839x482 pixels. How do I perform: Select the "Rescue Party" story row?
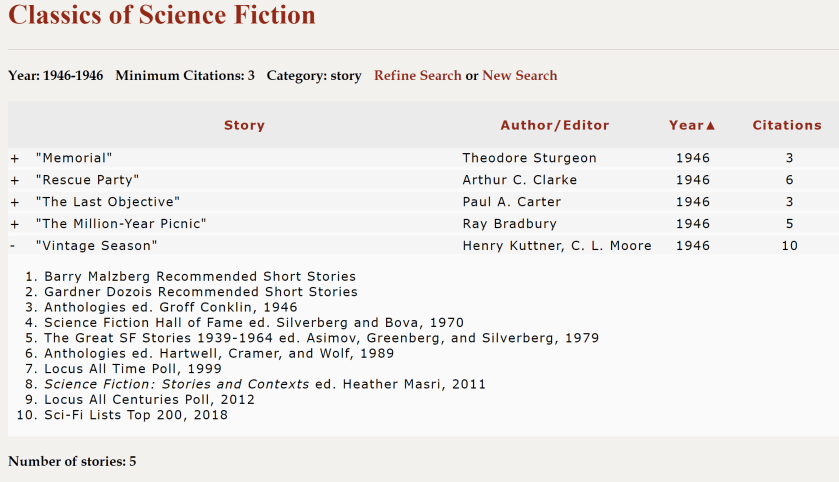coord(87,180)
